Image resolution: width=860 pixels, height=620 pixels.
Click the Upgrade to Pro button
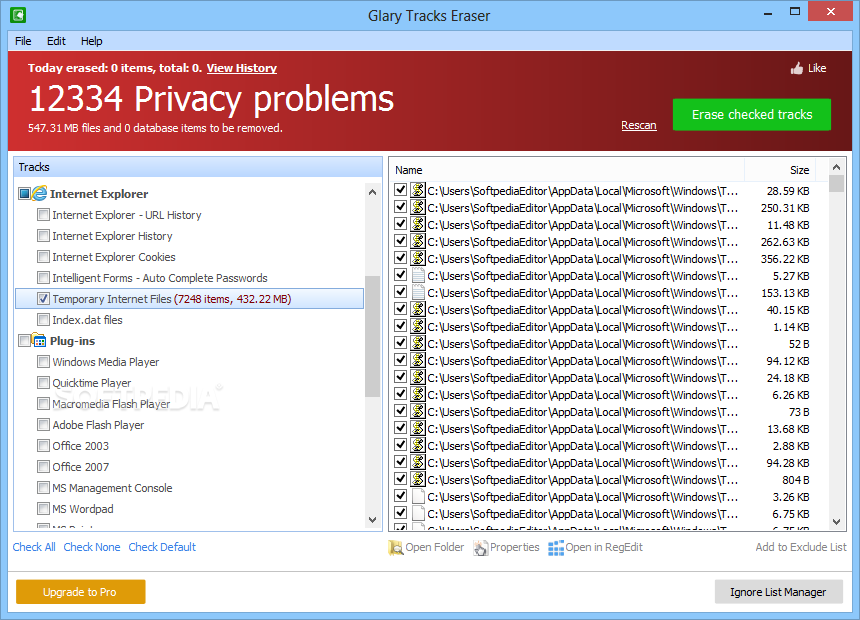81,592
